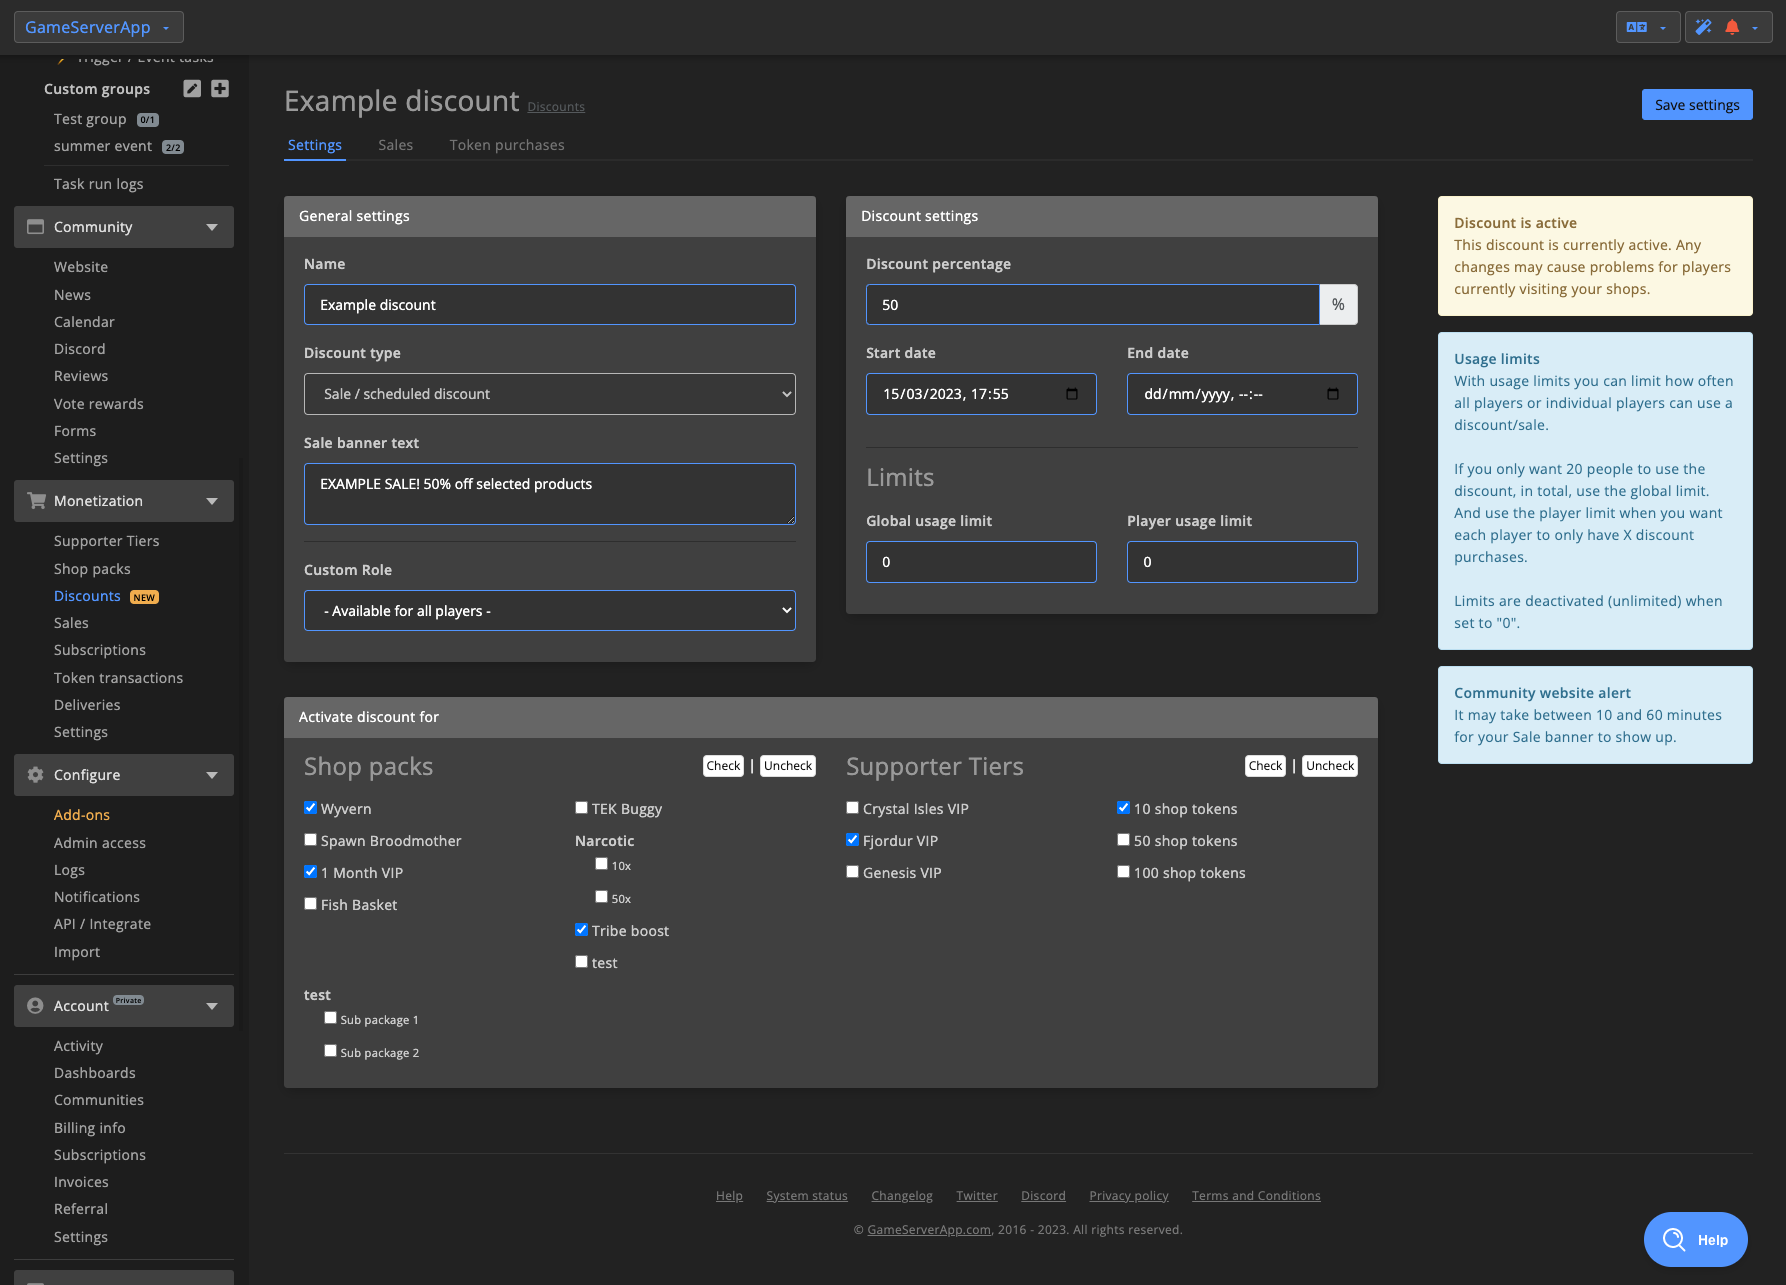Click the magic wand icon in top bar
1786x1285 pixels.
pyautogui.click(x=1703, y=27)
